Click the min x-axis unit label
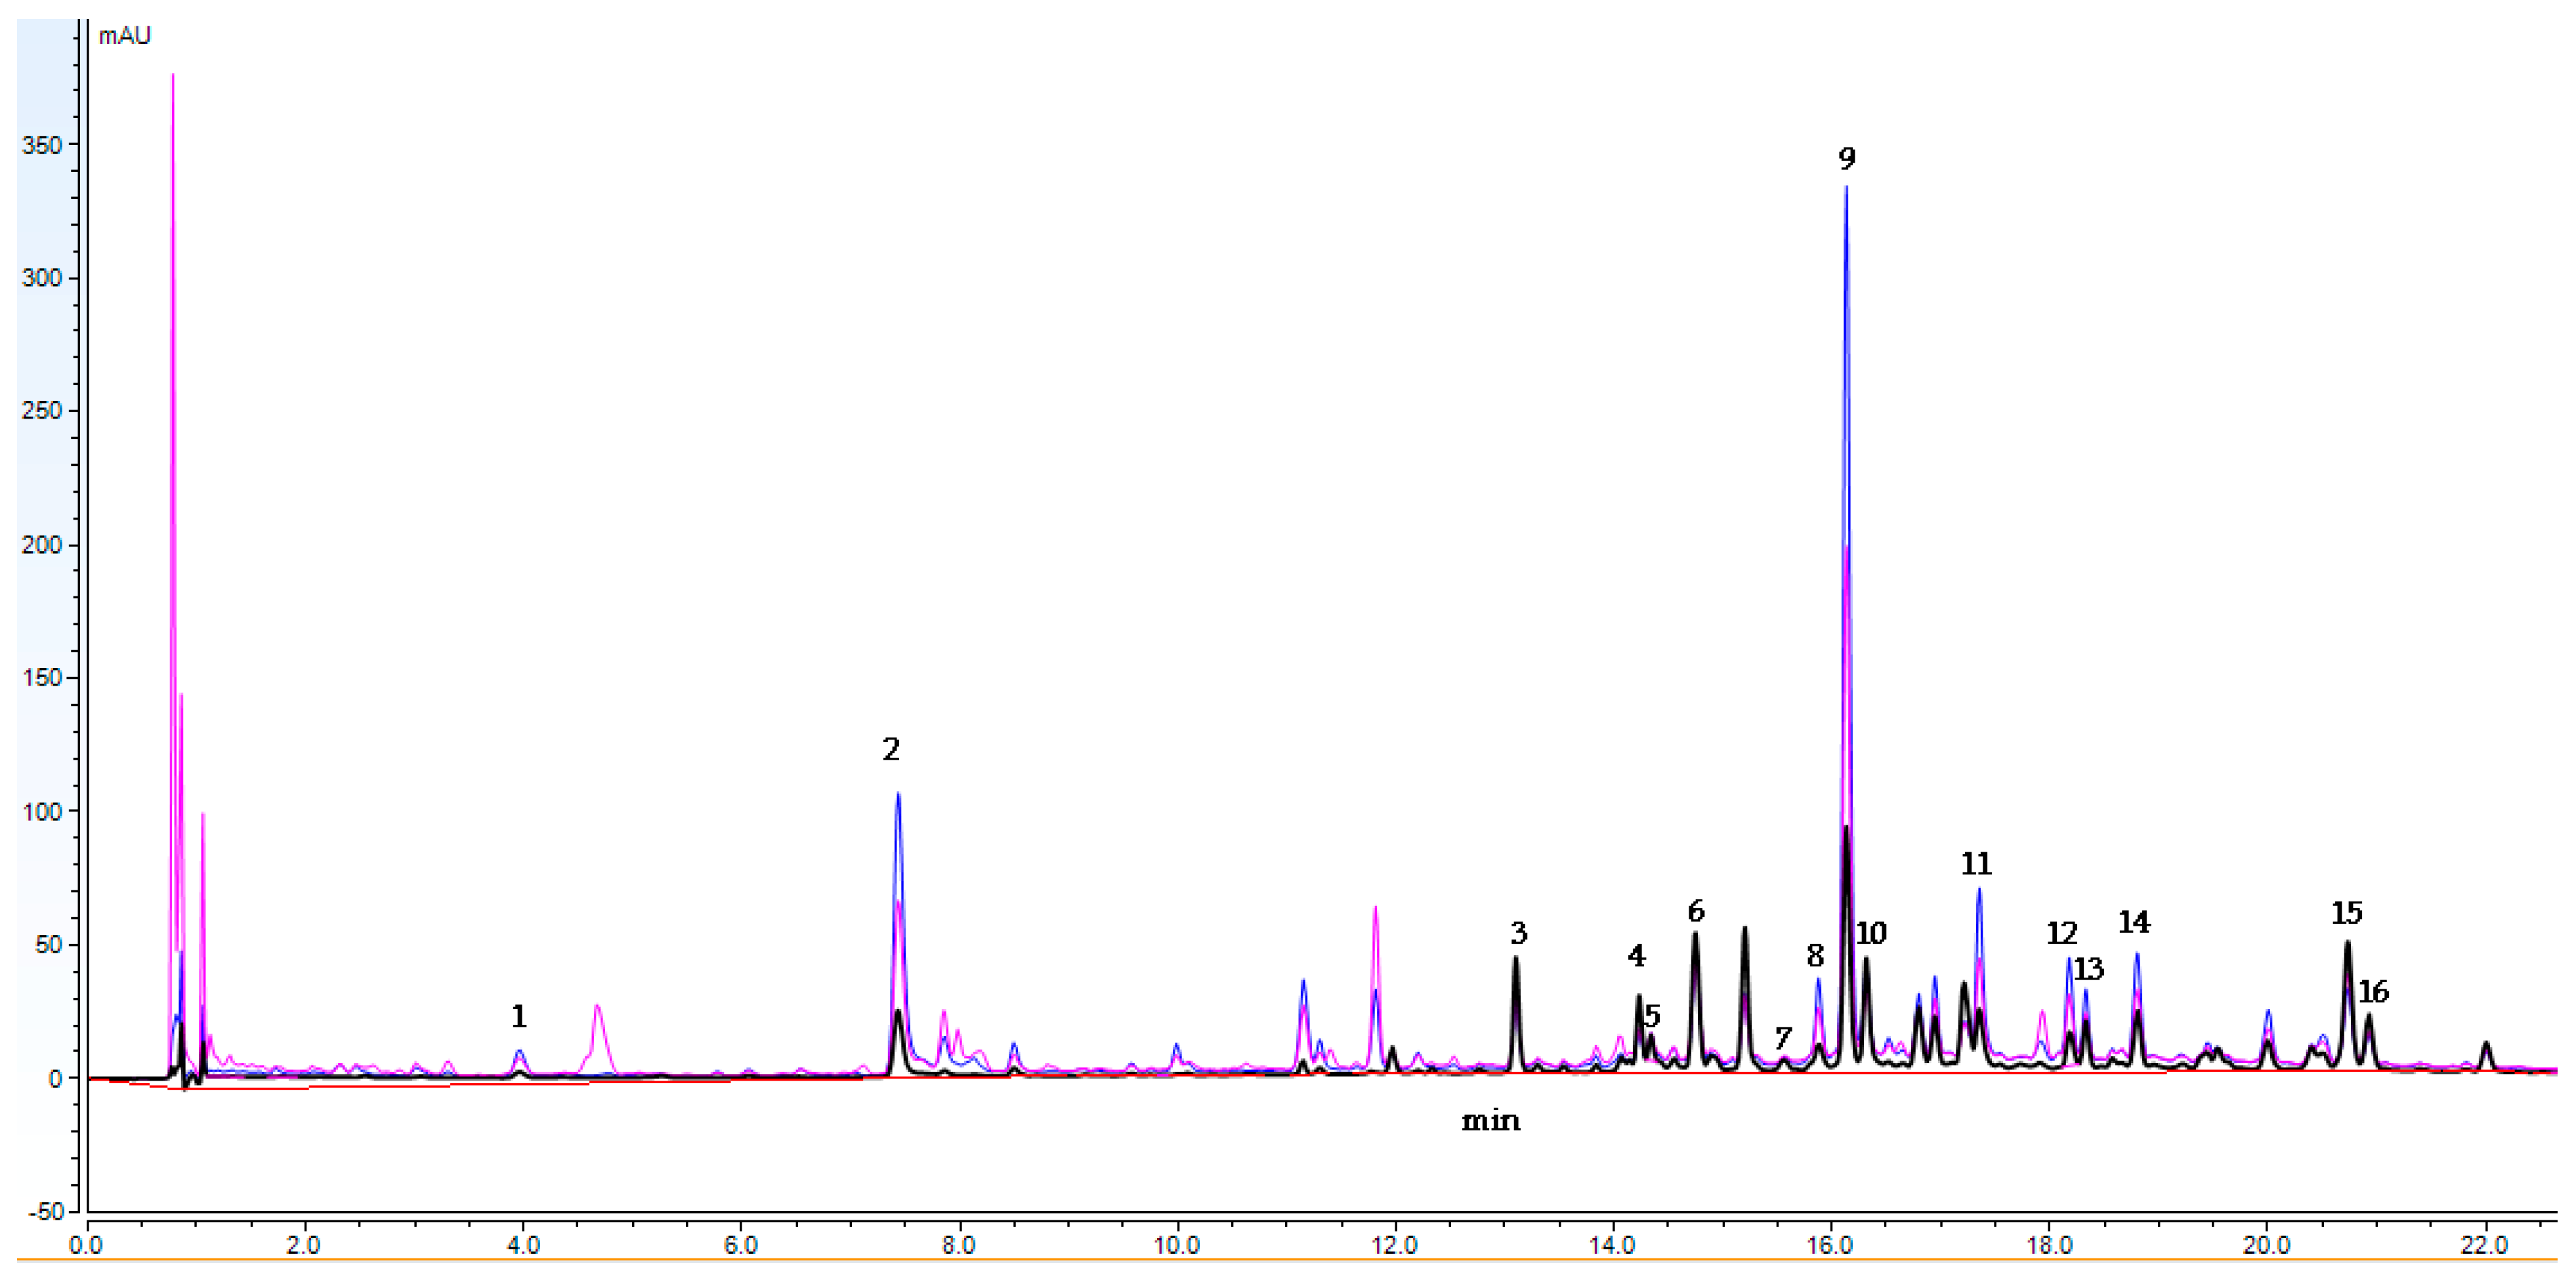The height and width of the screenshot is (1282, 2576). coord(1490,1120)
